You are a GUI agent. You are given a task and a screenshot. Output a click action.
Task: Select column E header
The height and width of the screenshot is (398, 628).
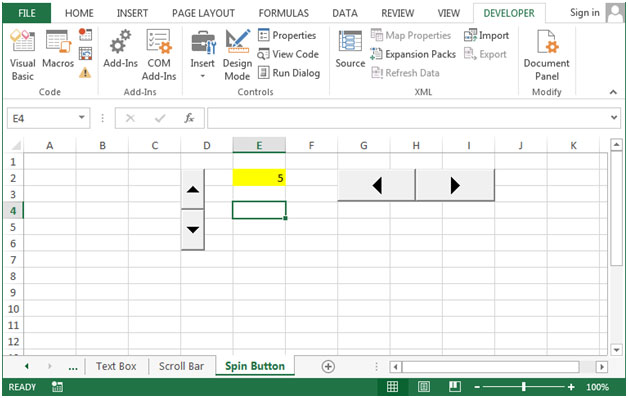(259, 145)
